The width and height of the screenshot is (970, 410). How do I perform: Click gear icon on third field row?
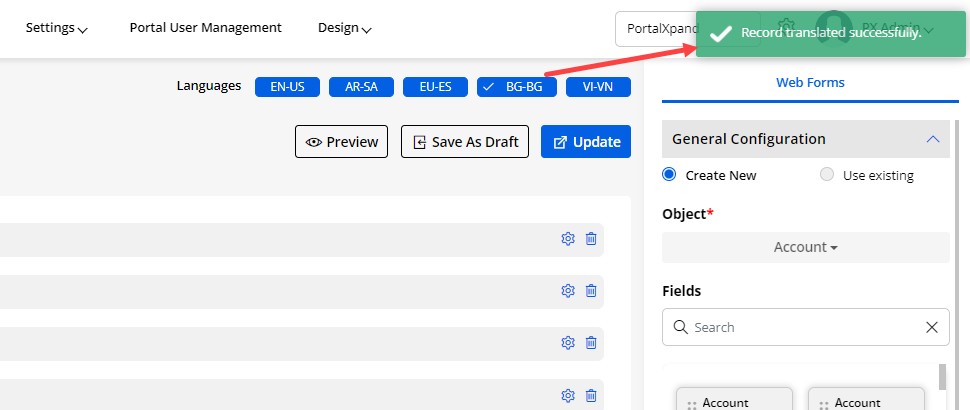click(x=568, y=343)
